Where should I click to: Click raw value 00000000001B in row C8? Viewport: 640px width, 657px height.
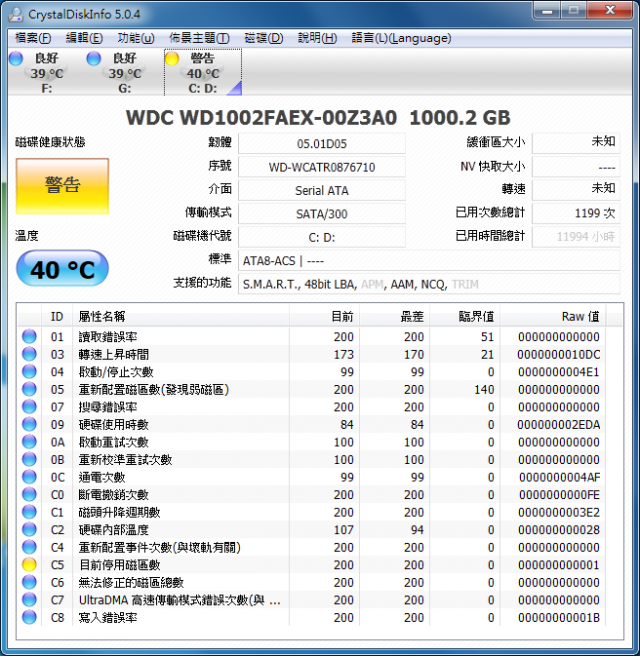(x=559, y=618)
